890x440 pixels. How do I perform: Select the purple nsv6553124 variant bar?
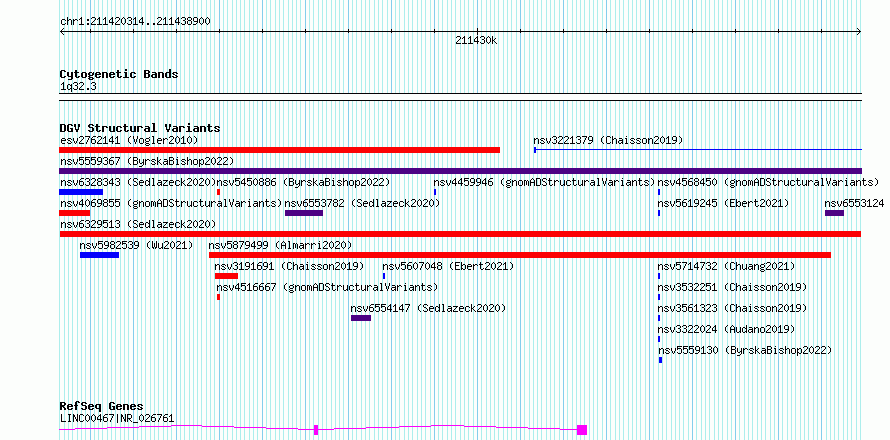834,213
